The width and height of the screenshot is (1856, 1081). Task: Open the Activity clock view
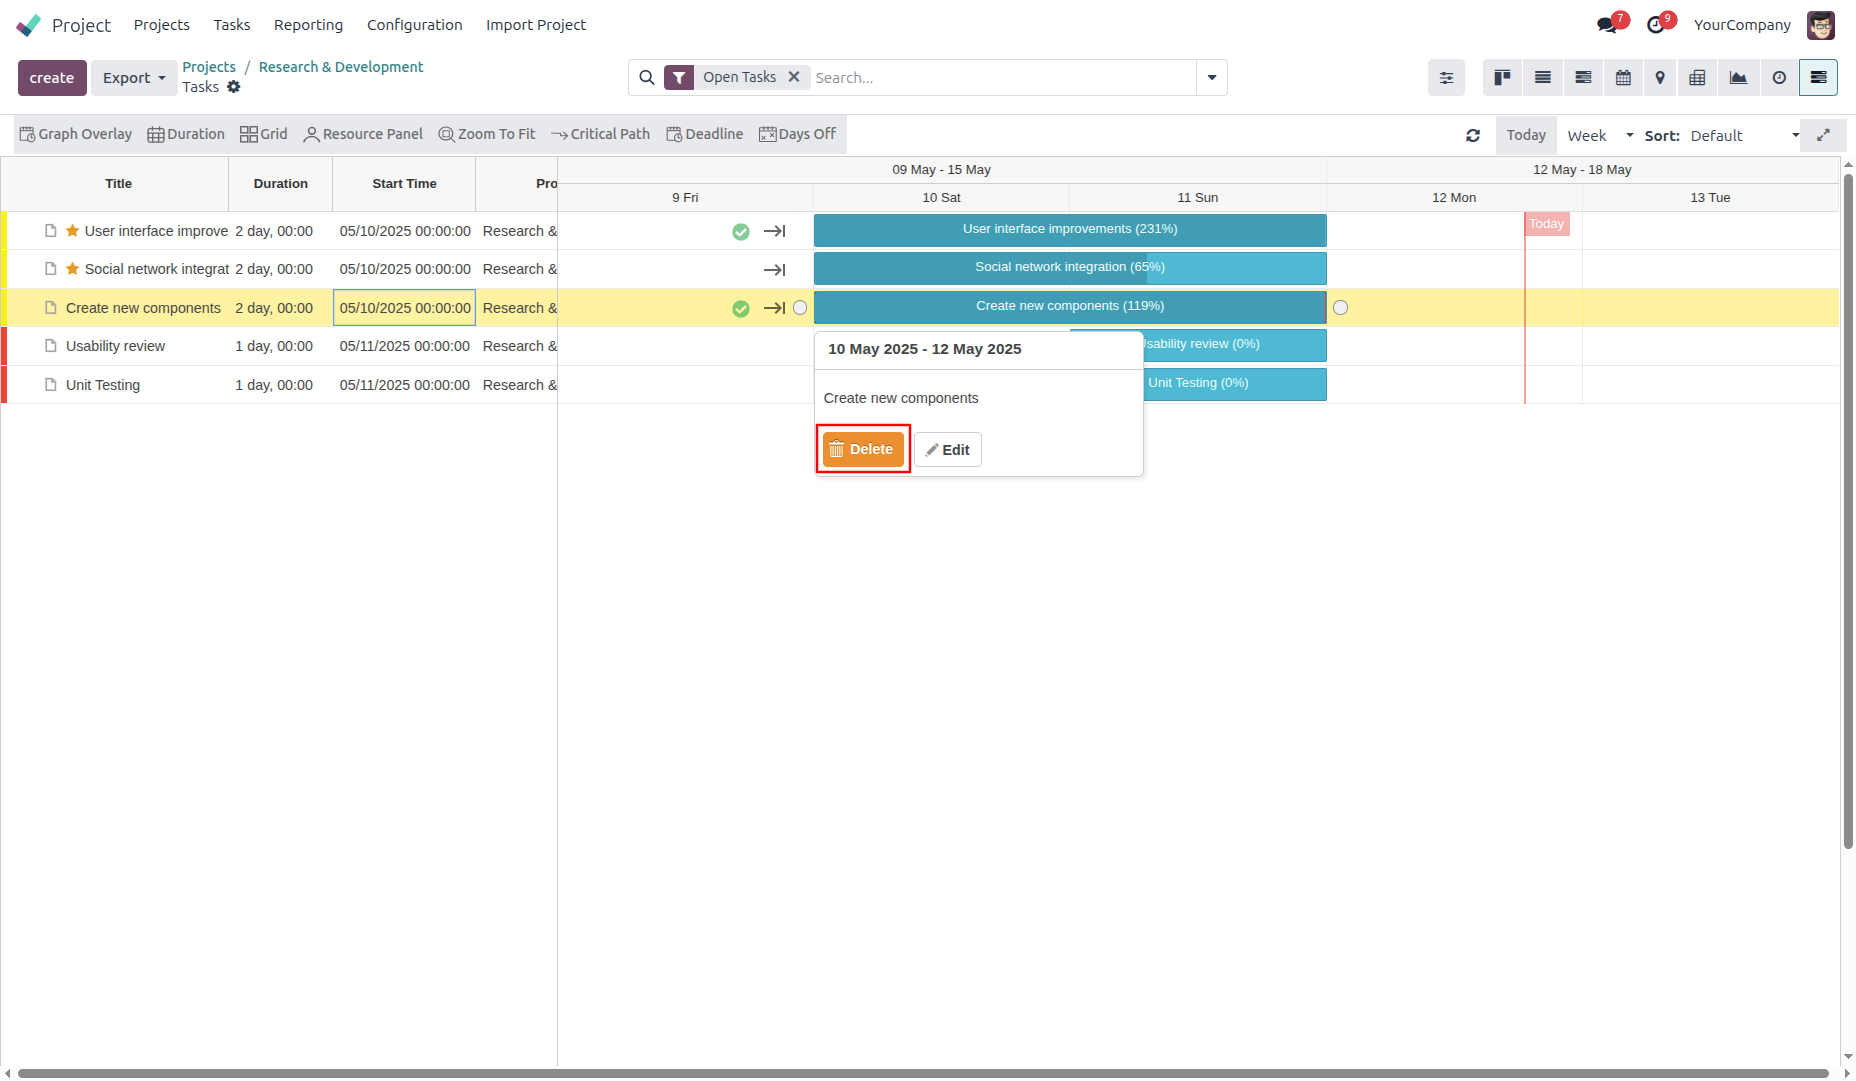(1779, 78)
